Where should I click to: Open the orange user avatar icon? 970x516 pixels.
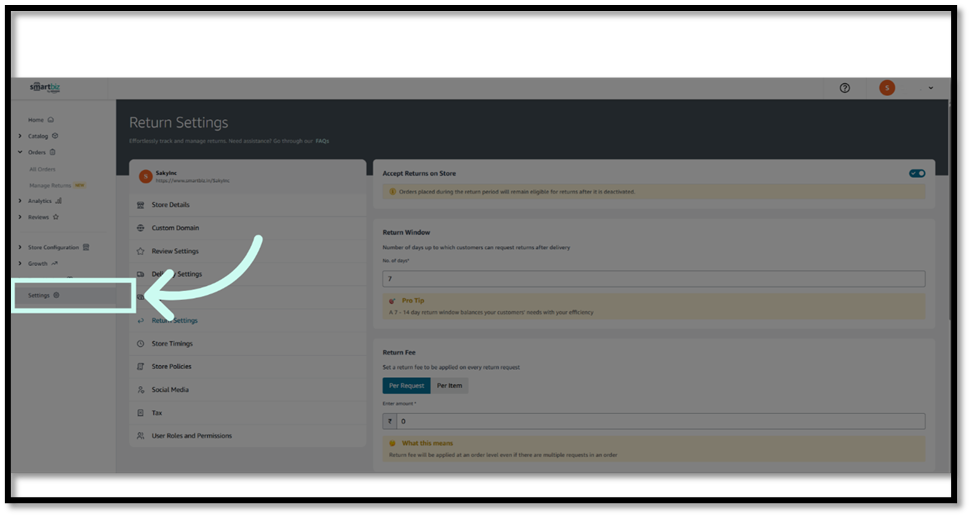click(887, 88)
